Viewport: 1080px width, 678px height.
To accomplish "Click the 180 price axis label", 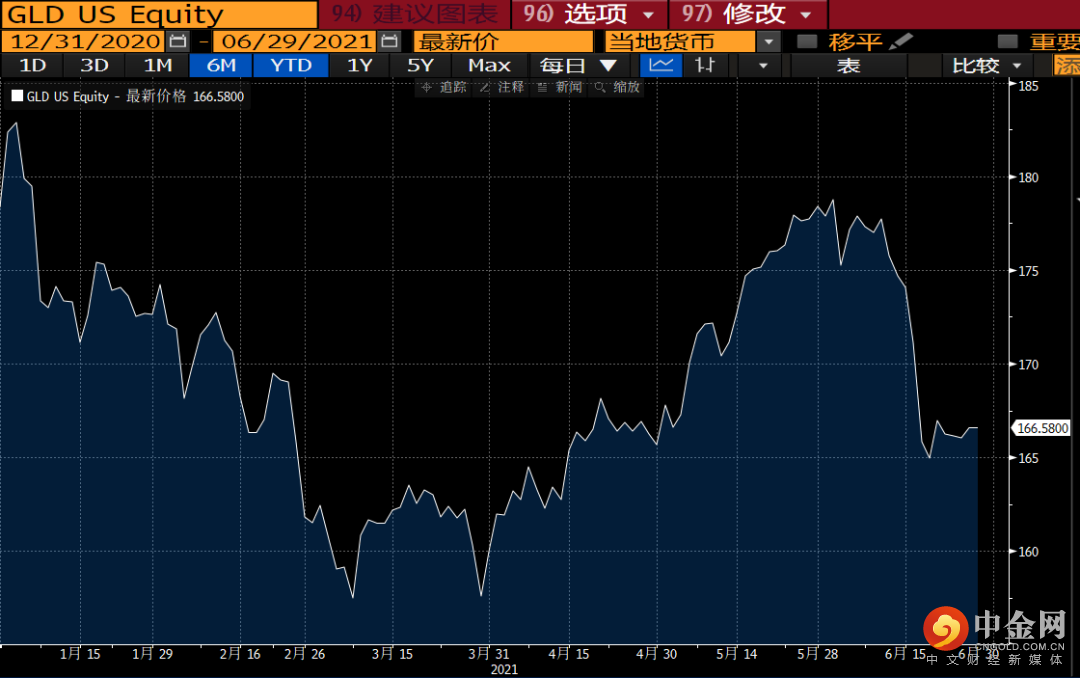I will pyautogui.click(x=1028, y=177).
